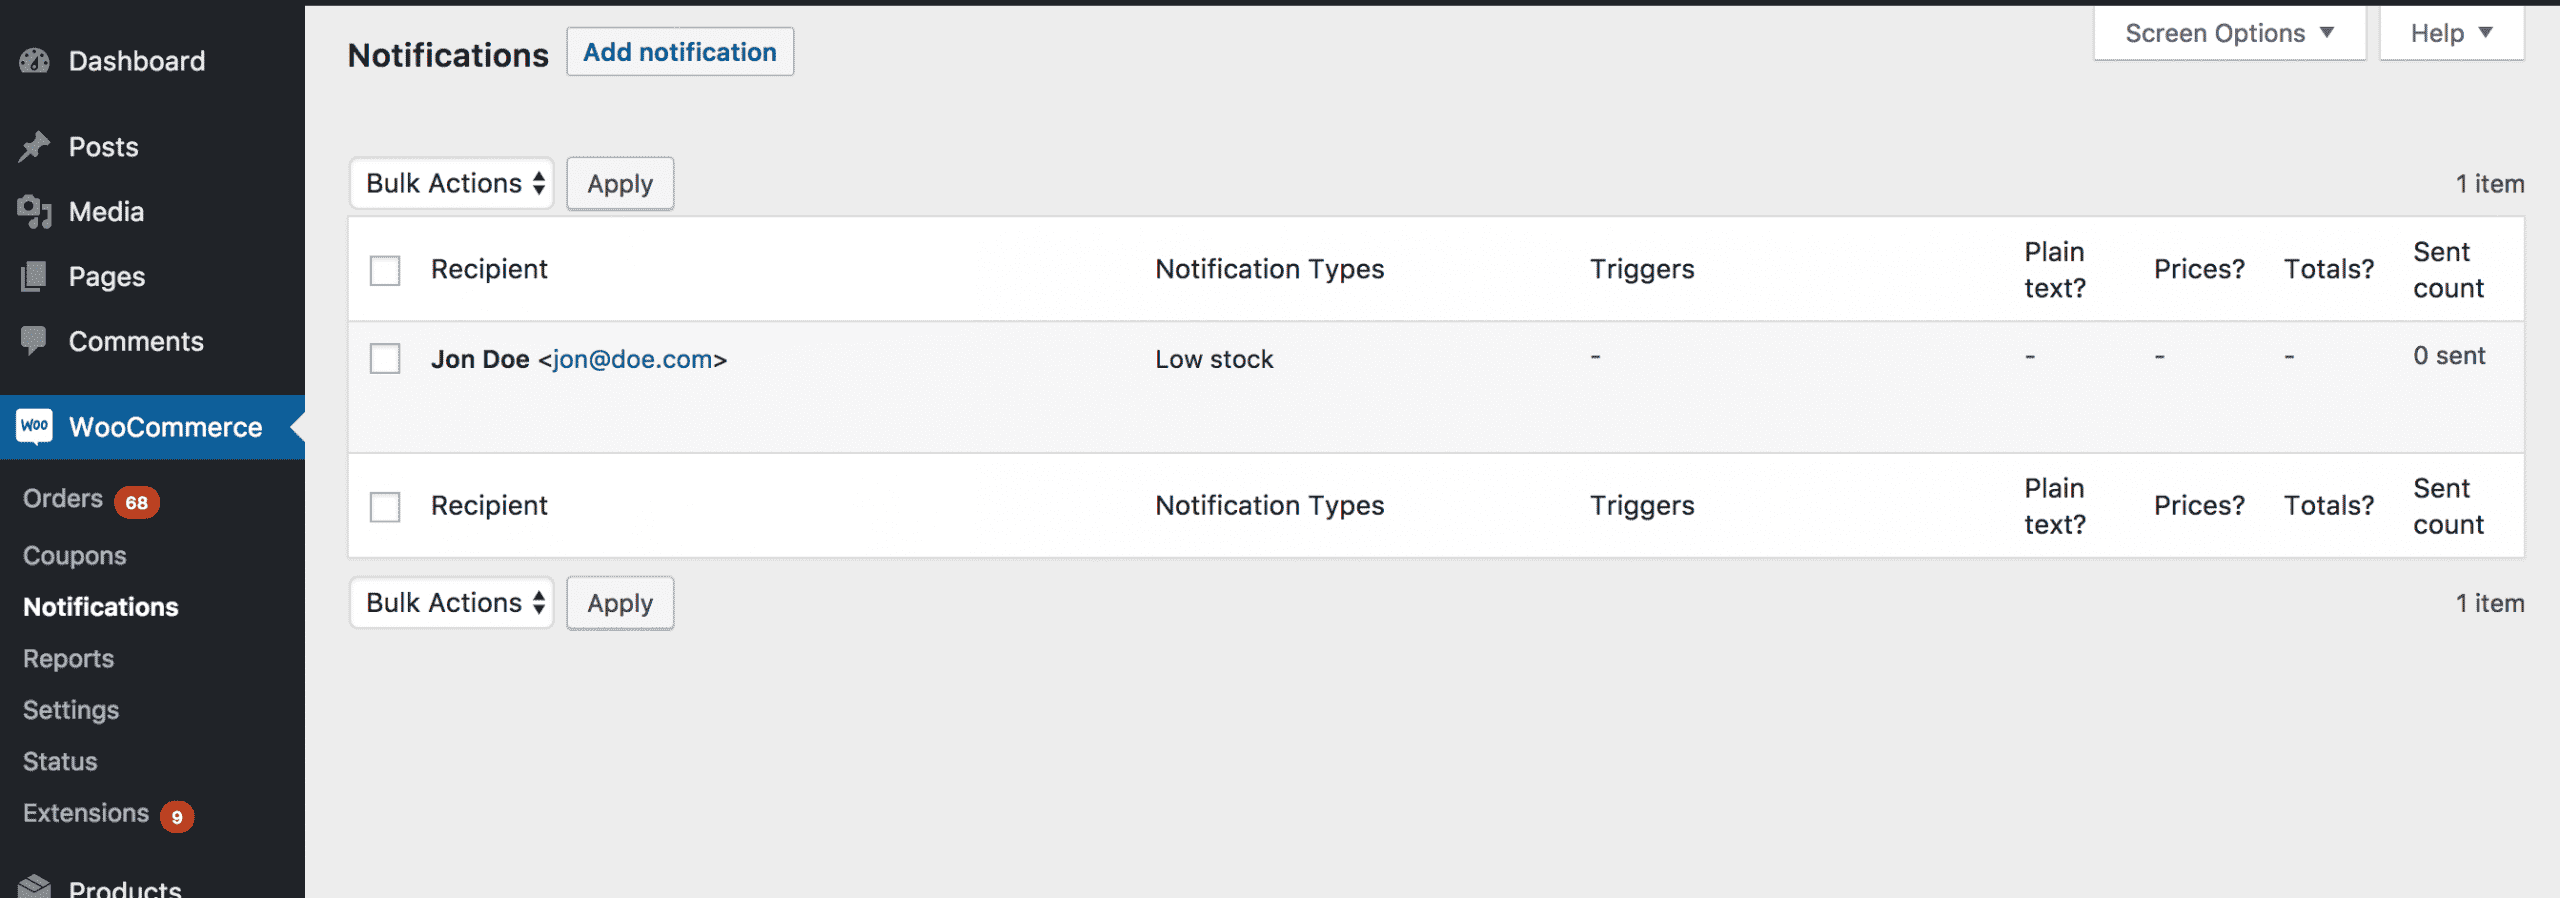Image resolution: width=2560 pixels, height=898 pixels.
Task: Click the Extensions update badge 9
Action: click(x=177, y=816)
